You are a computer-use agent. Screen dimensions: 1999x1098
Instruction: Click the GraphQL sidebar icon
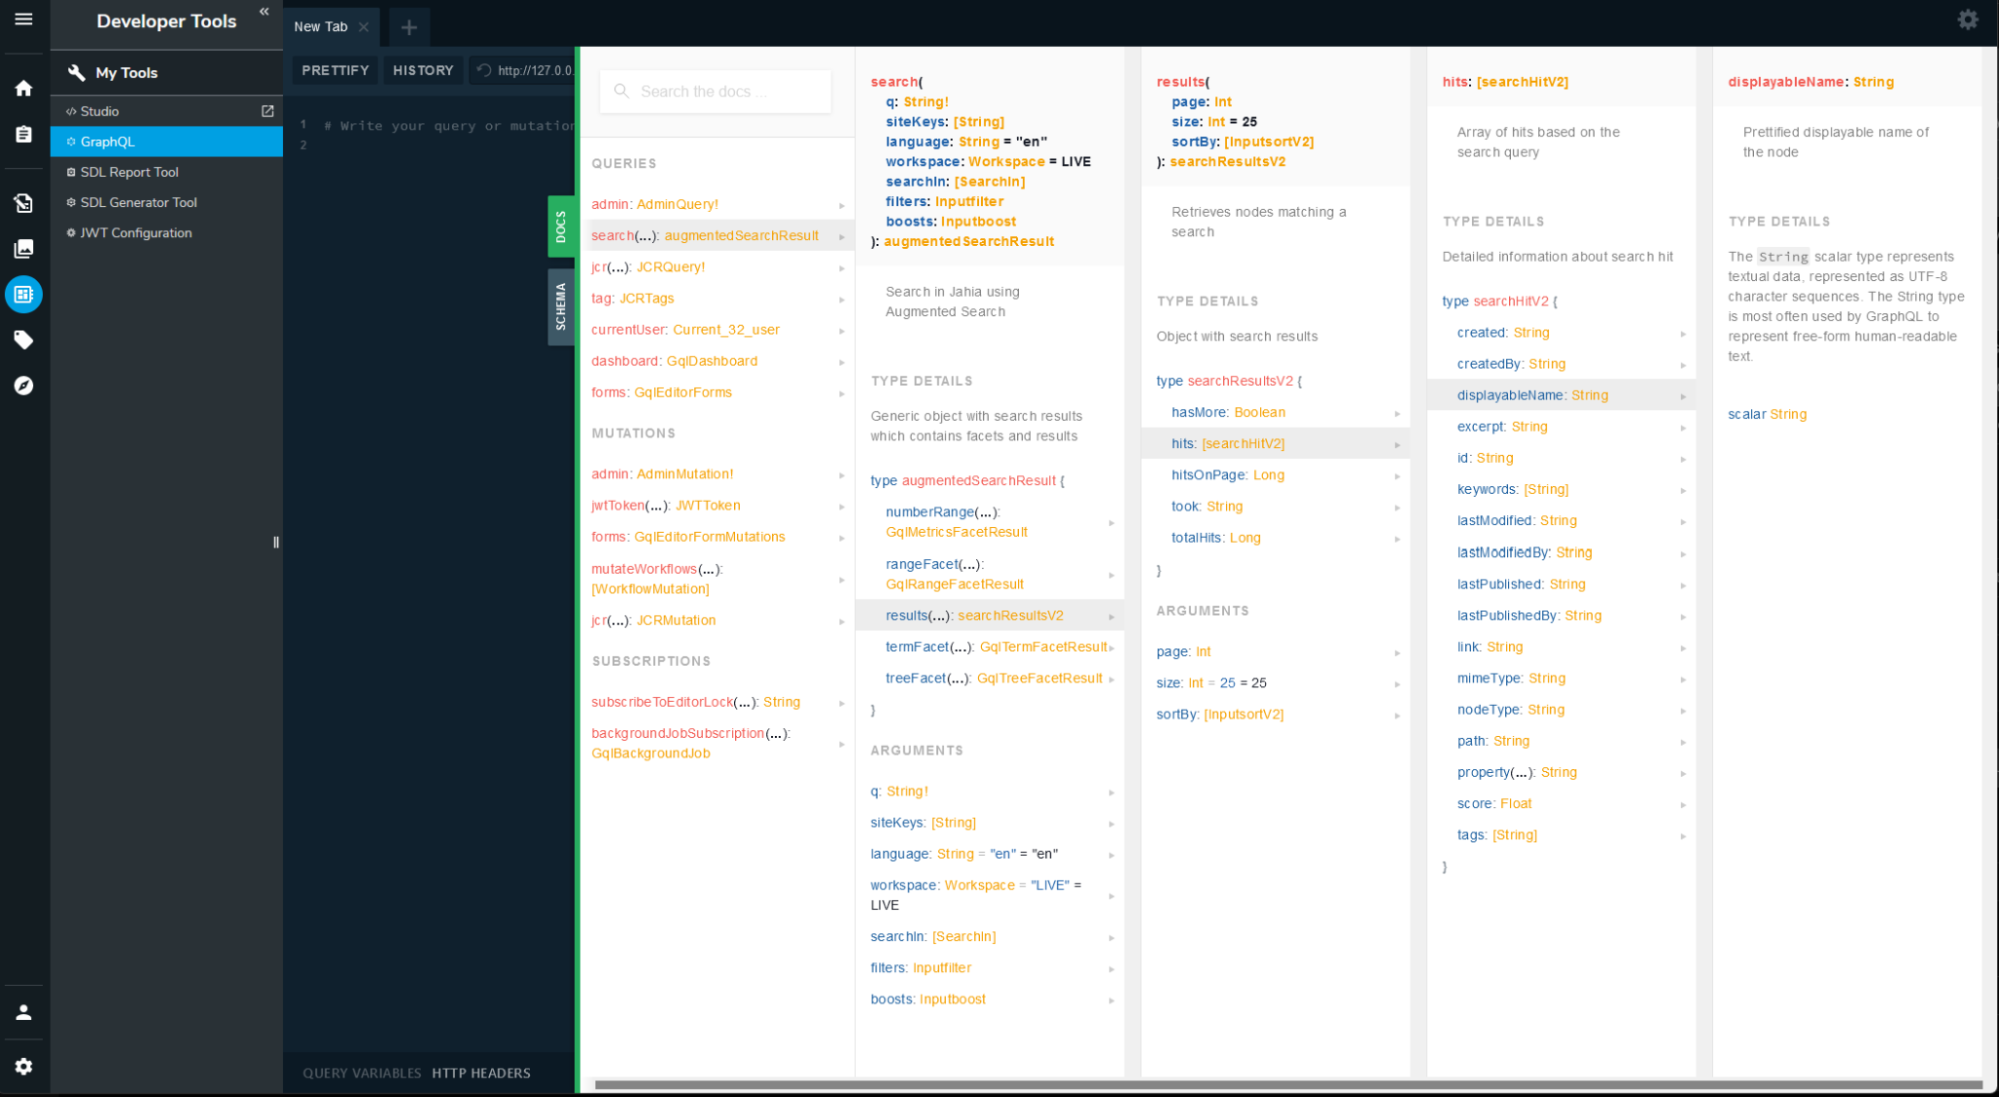(x=23, y=295)
